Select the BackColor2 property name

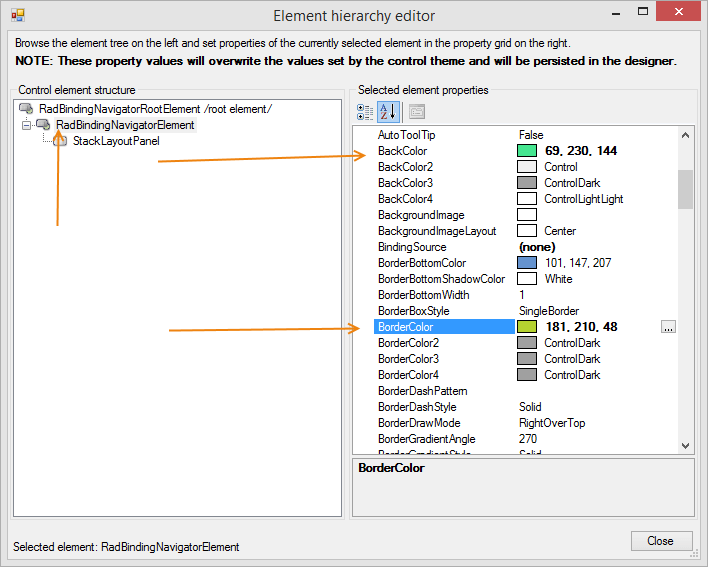tap(405, 167)
